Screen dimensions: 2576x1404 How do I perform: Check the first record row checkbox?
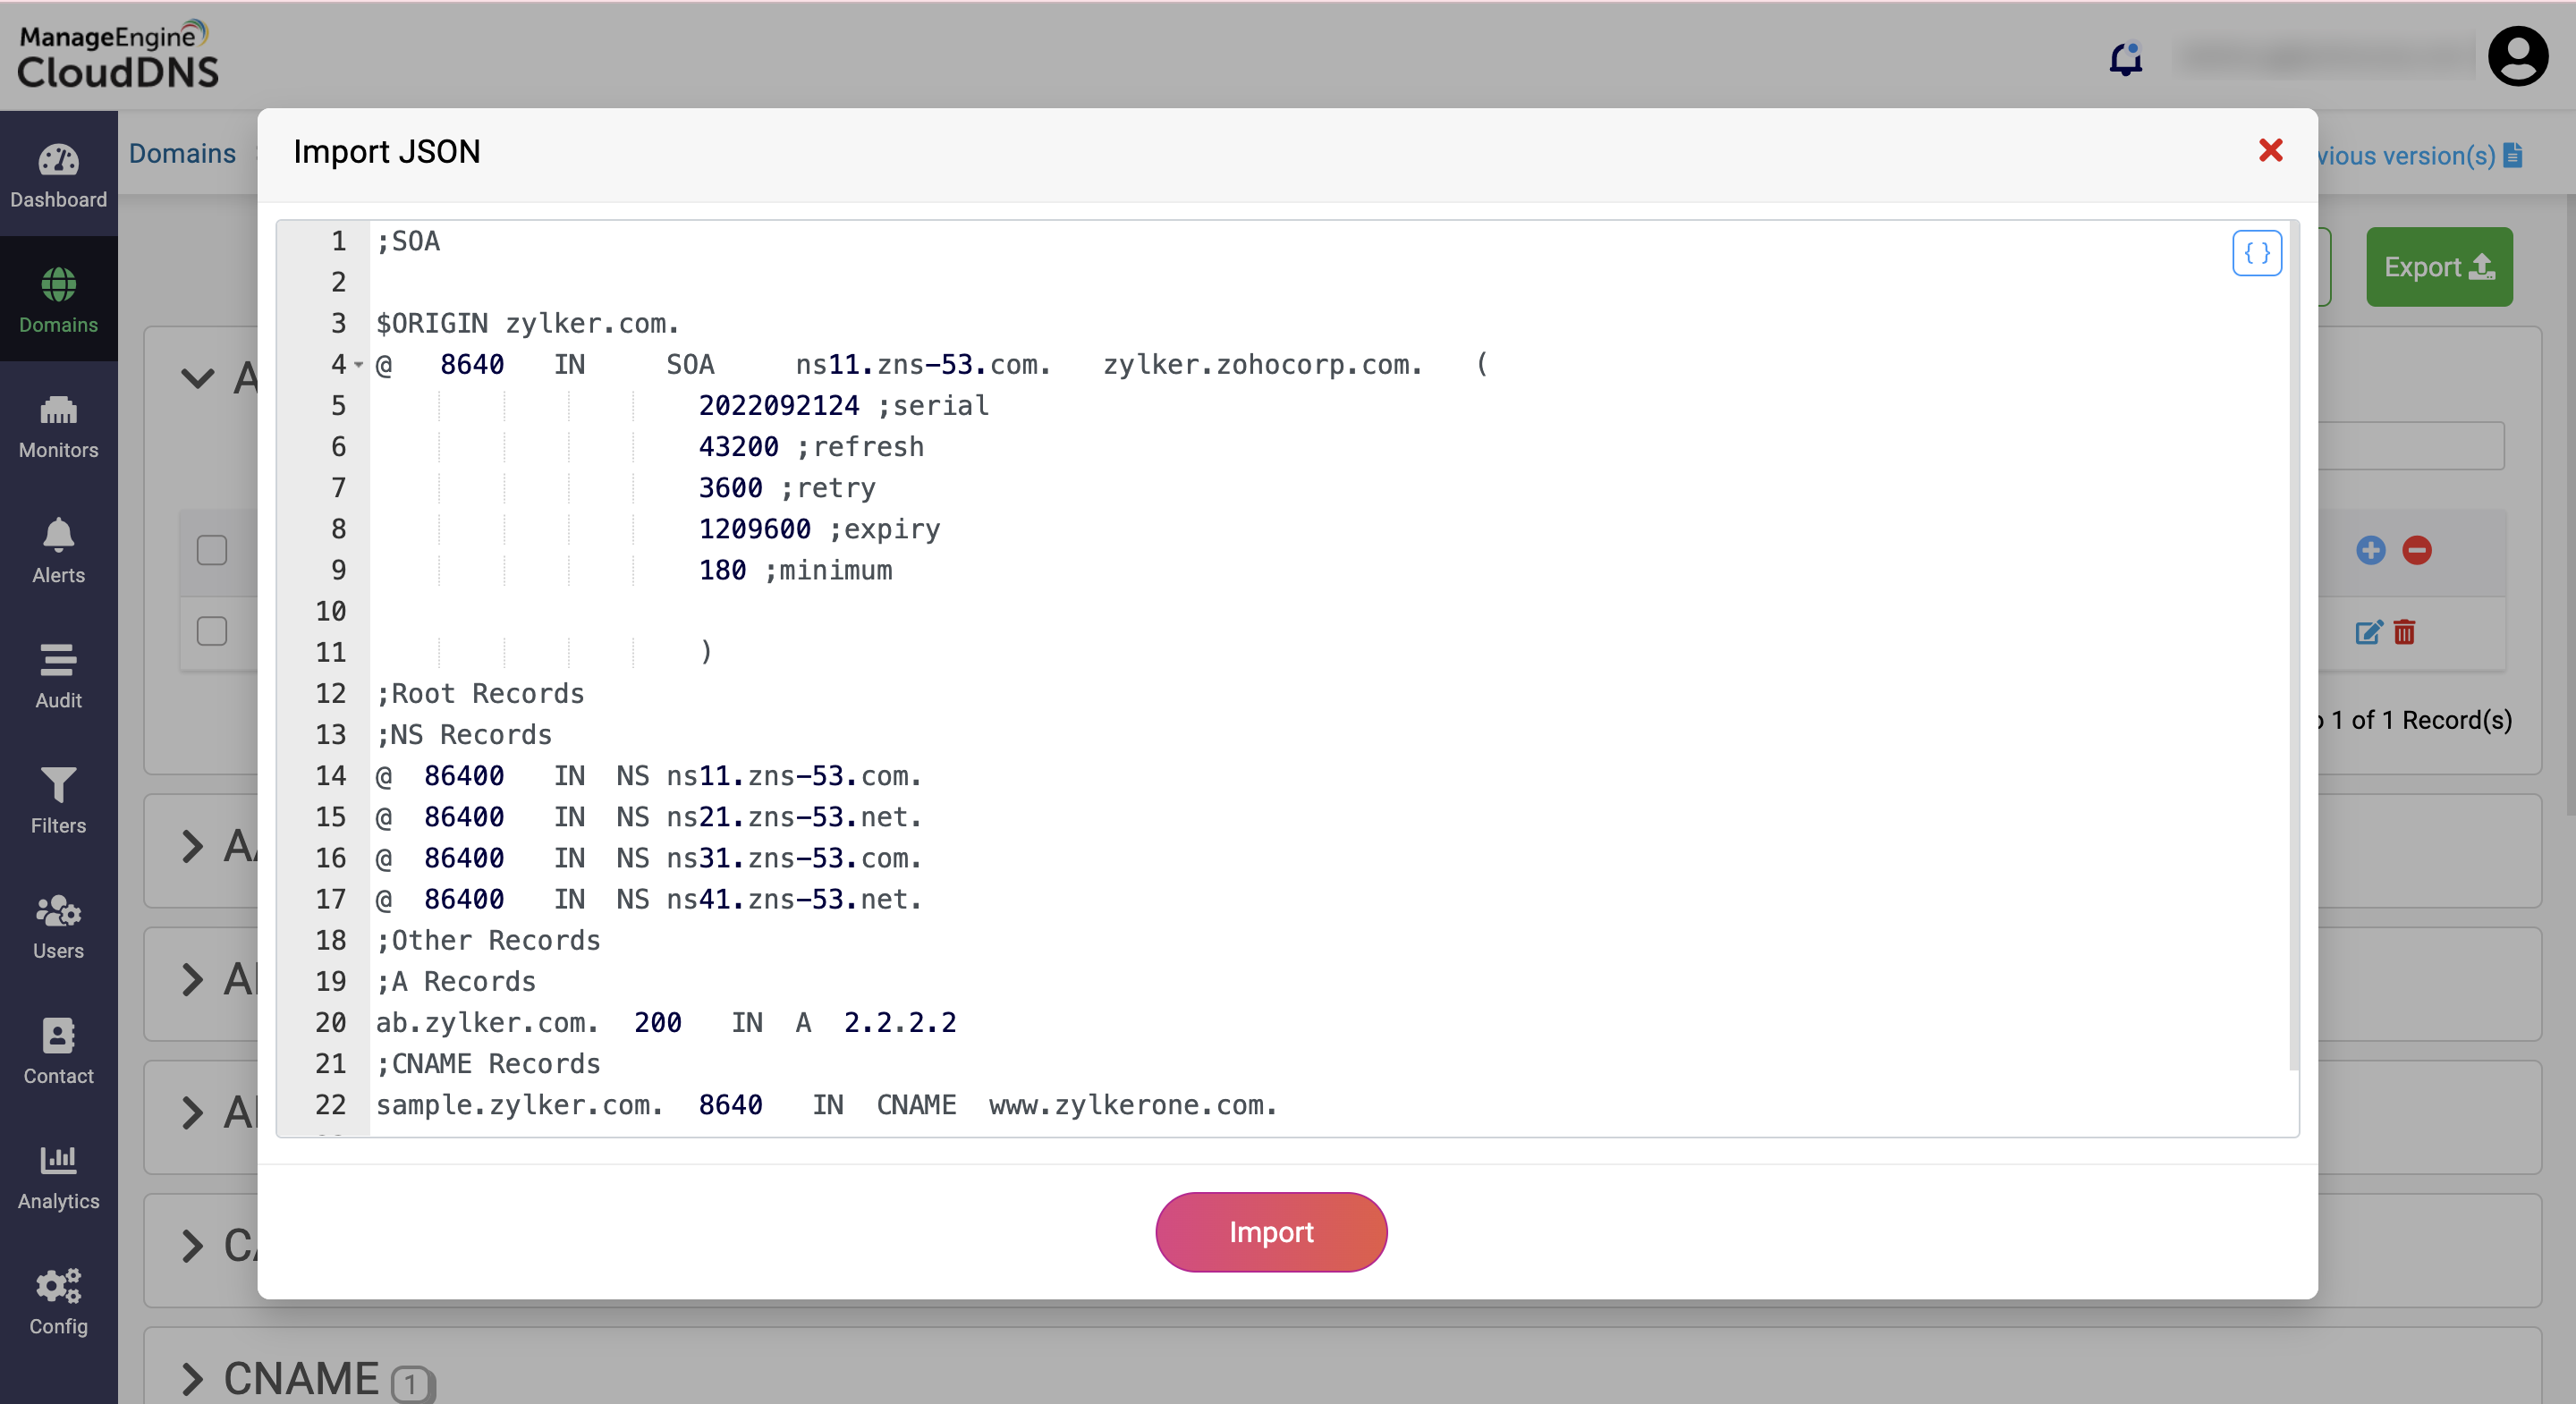(212, 631)
